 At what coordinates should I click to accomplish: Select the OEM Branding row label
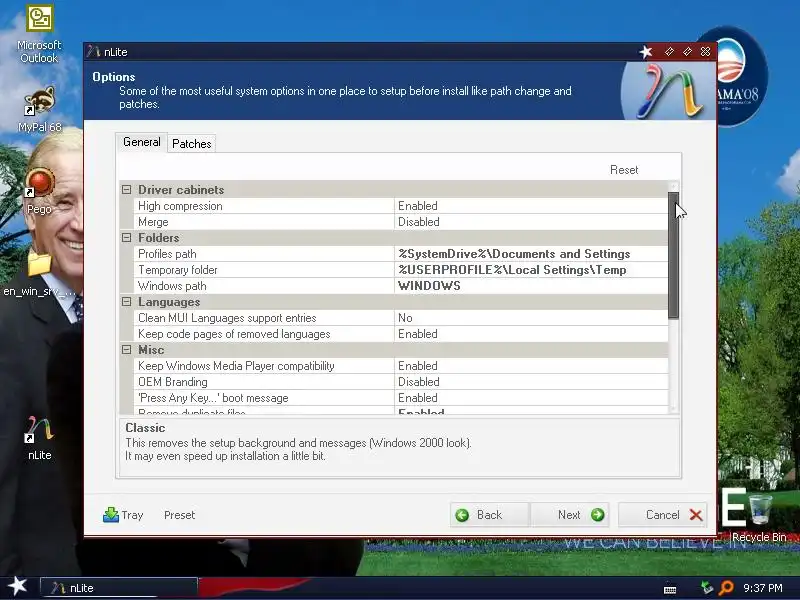172,382
